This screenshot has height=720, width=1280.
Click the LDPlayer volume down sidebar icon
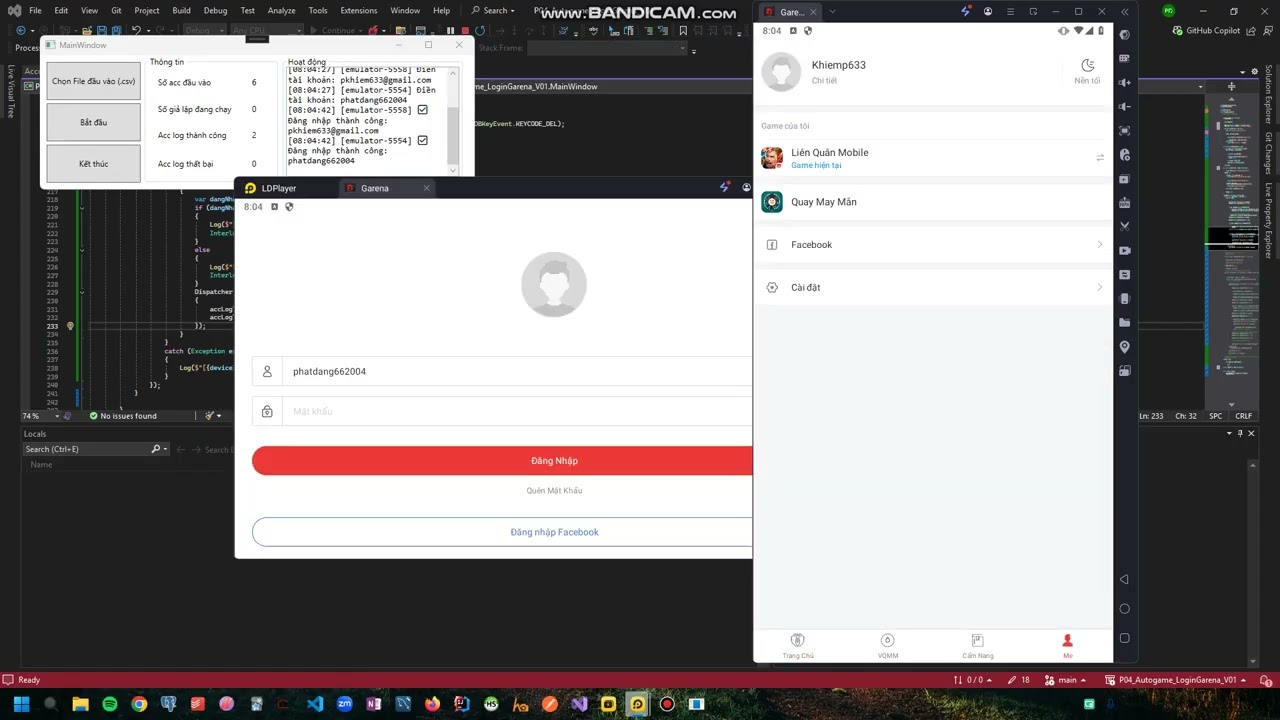(1125, 107)
